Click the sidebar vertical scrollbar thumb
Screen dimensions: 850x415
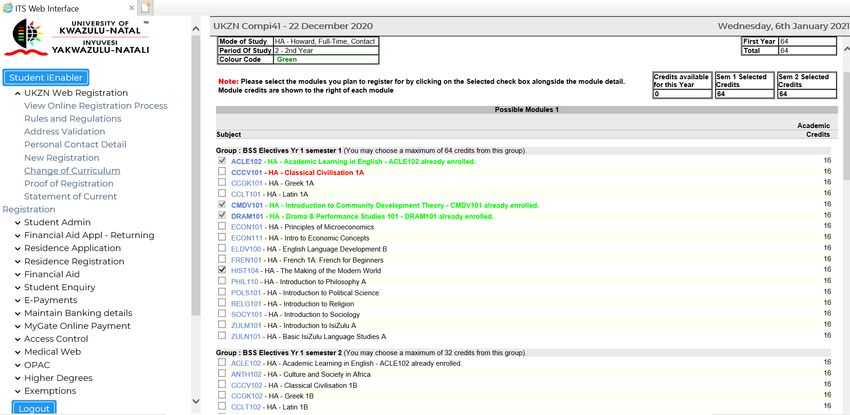[196, 176]
